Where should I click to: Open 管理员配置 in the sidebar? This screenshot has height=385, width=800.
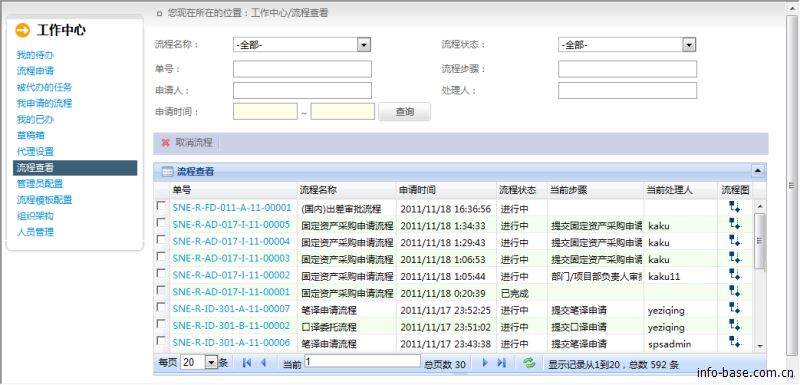[x=40, y=184]
